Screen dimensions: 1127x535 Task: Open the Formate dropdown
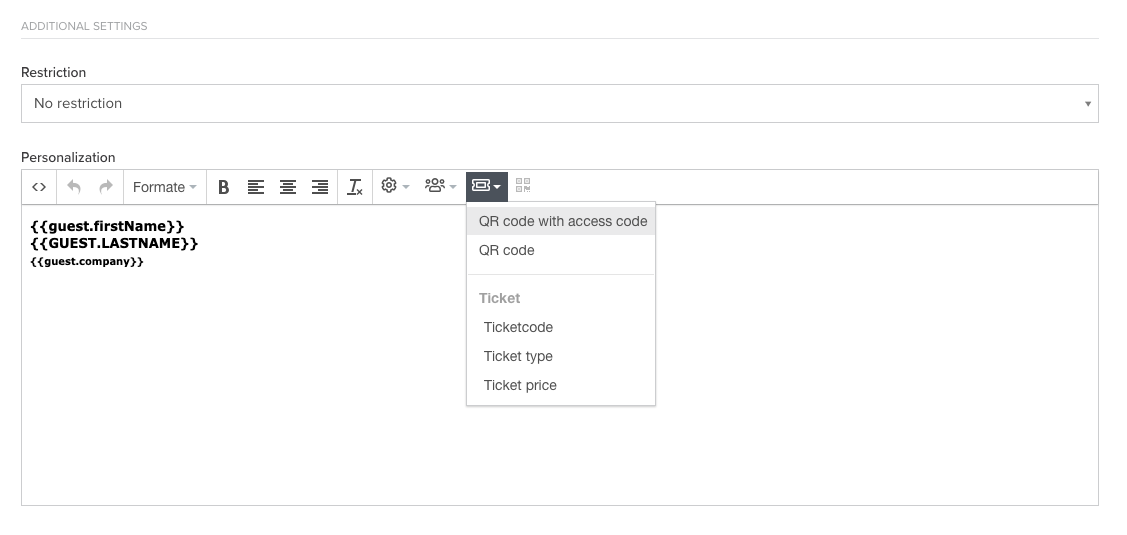point(164,187)
